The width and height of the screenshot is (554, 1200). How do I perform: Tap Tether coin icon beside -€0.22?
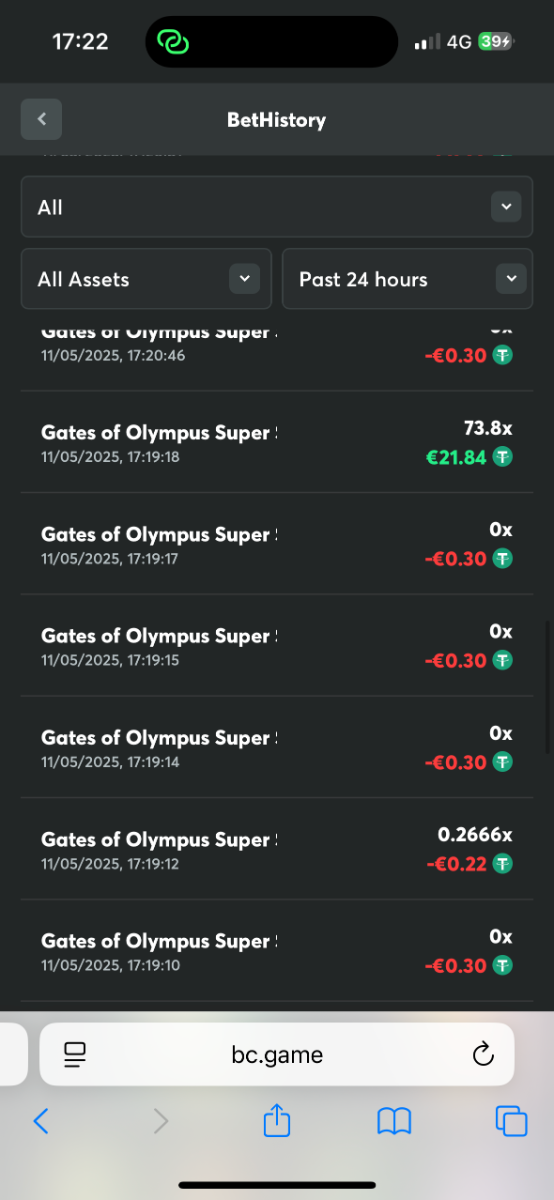coord(503,863)
